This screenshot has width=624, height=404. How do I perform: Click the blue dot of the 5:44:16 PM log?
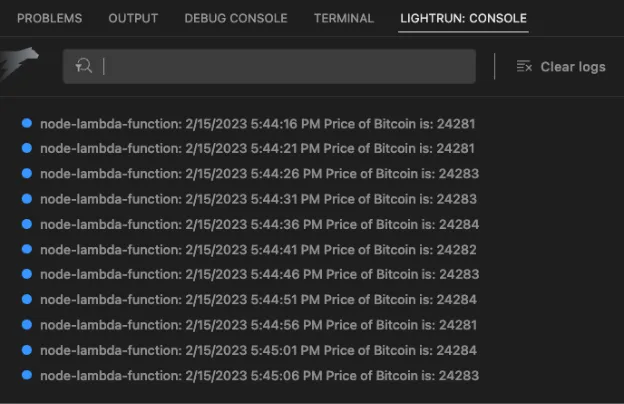tap(27, 123)
